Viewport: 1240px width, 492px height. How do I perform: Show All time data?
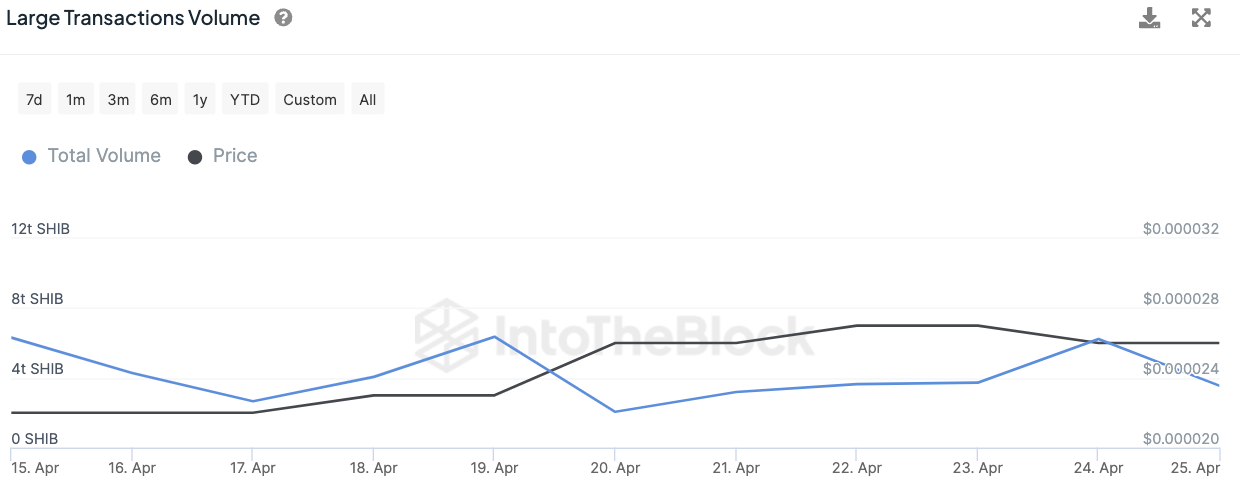tap(368, 100)
